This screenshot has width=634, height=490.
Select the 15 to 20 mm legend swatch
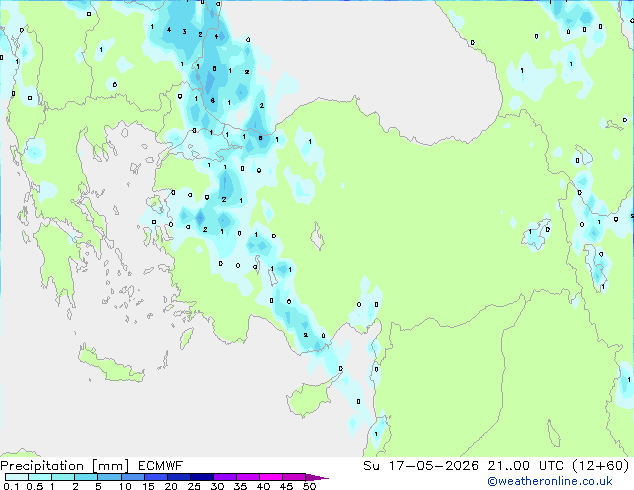[x=156, y=477]
